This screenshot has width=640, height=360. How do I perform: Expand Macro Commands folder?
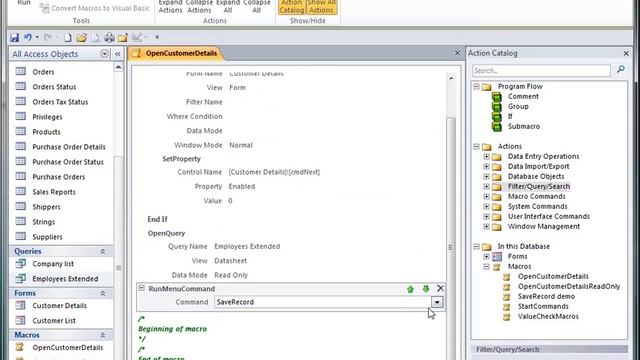(x=486, y=196)
